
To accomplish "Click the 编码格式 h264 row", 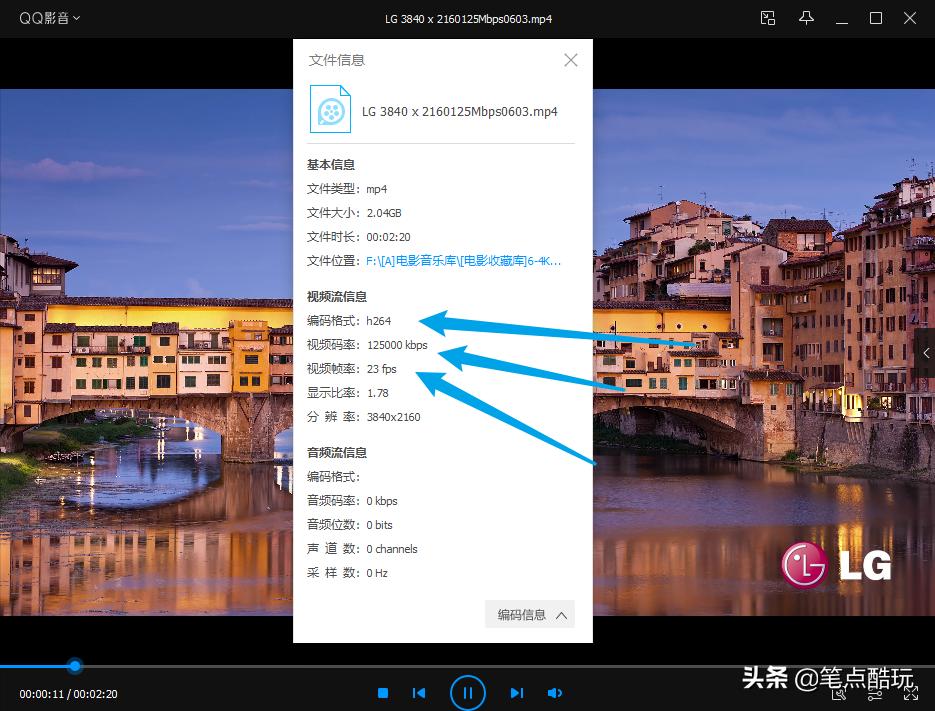I will tap(349, 321).
